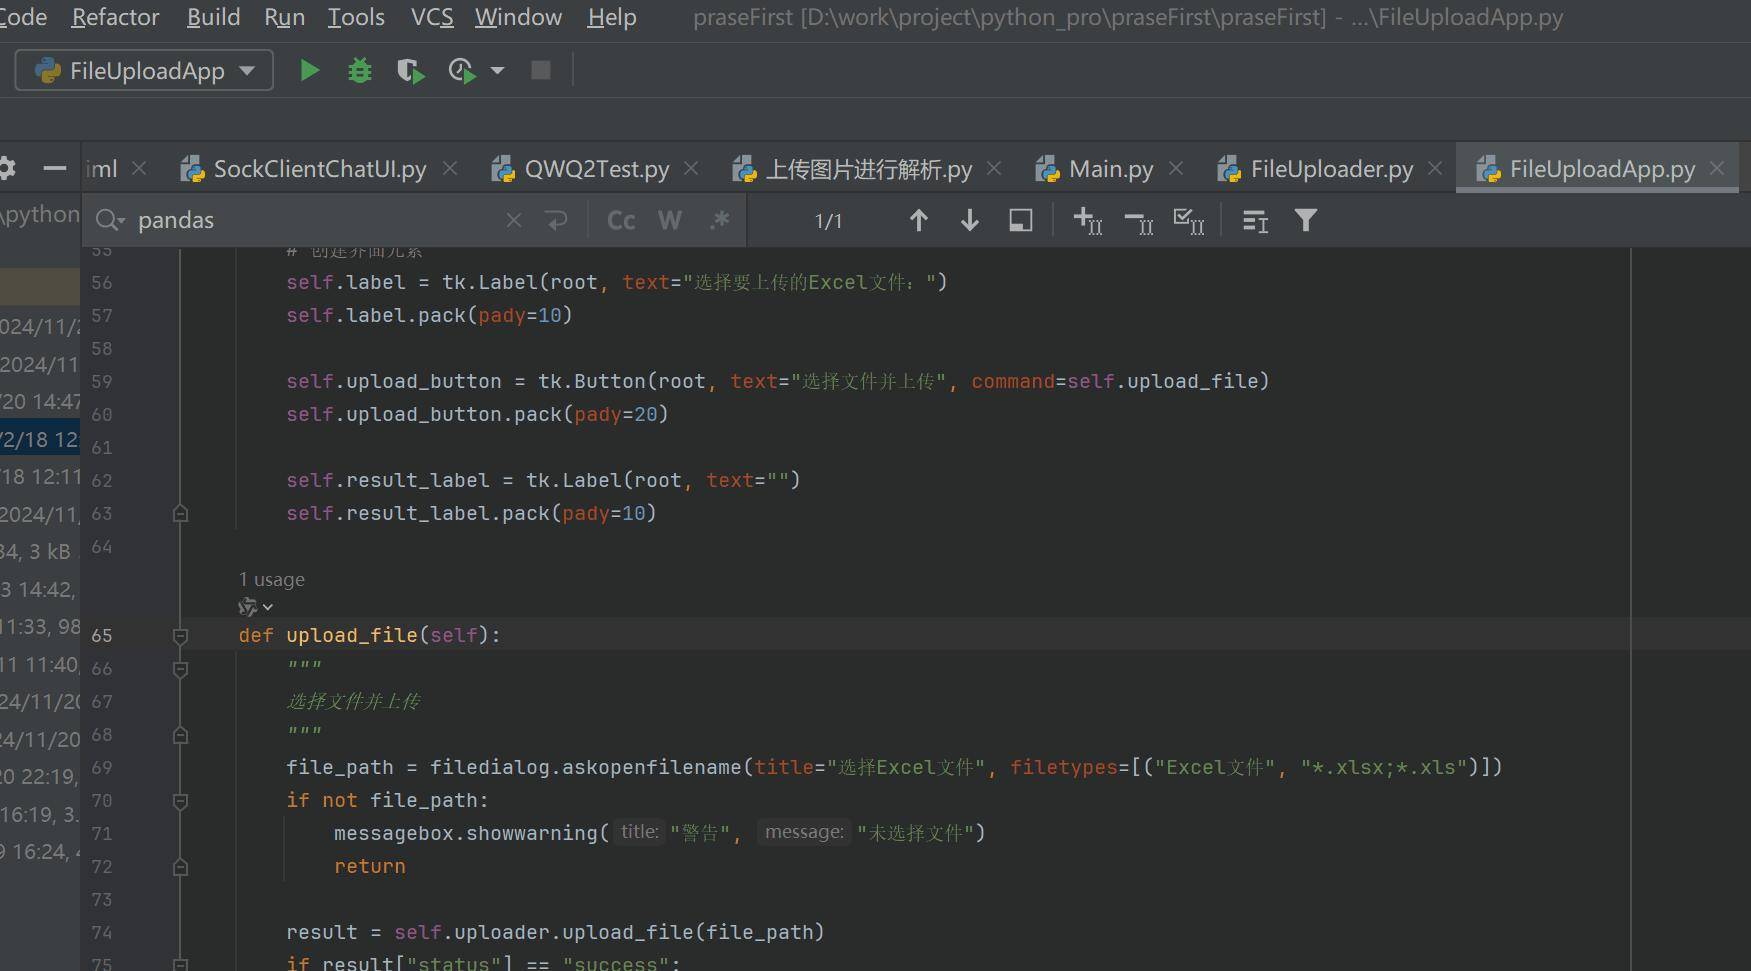The height and width of the screenshot is (971, 1751).
Task: Close the FileUploadApp.py tab
Action: pos(1717,169)
